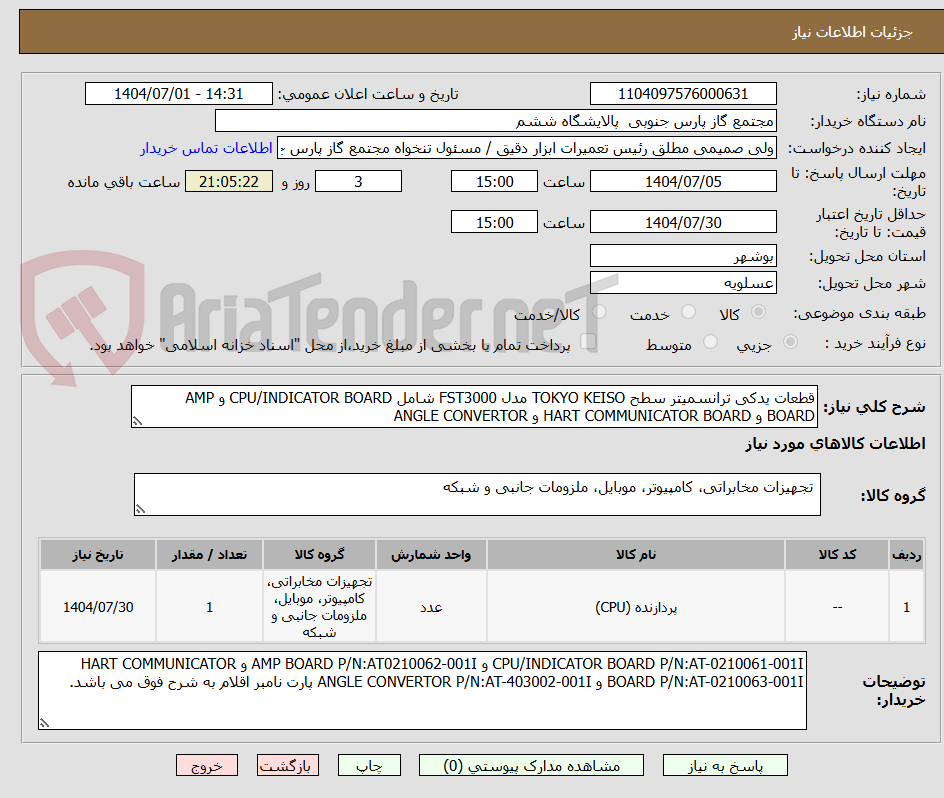
Task: Select the کالا (goods) radio button
Action: (x=758, y=312)
